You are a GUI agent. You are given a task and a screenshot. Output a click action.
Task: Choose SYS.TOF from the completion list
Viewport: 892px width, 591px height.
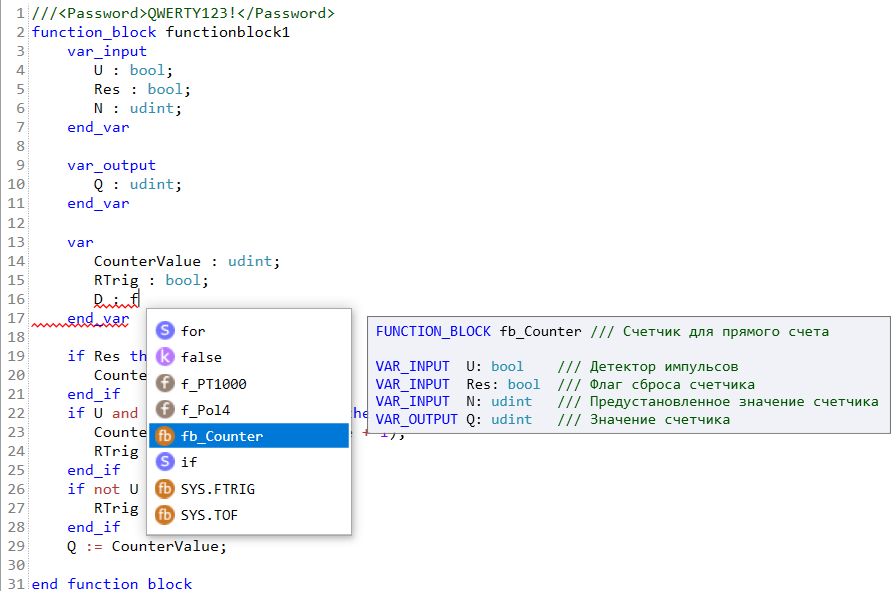tap(209, 515)
